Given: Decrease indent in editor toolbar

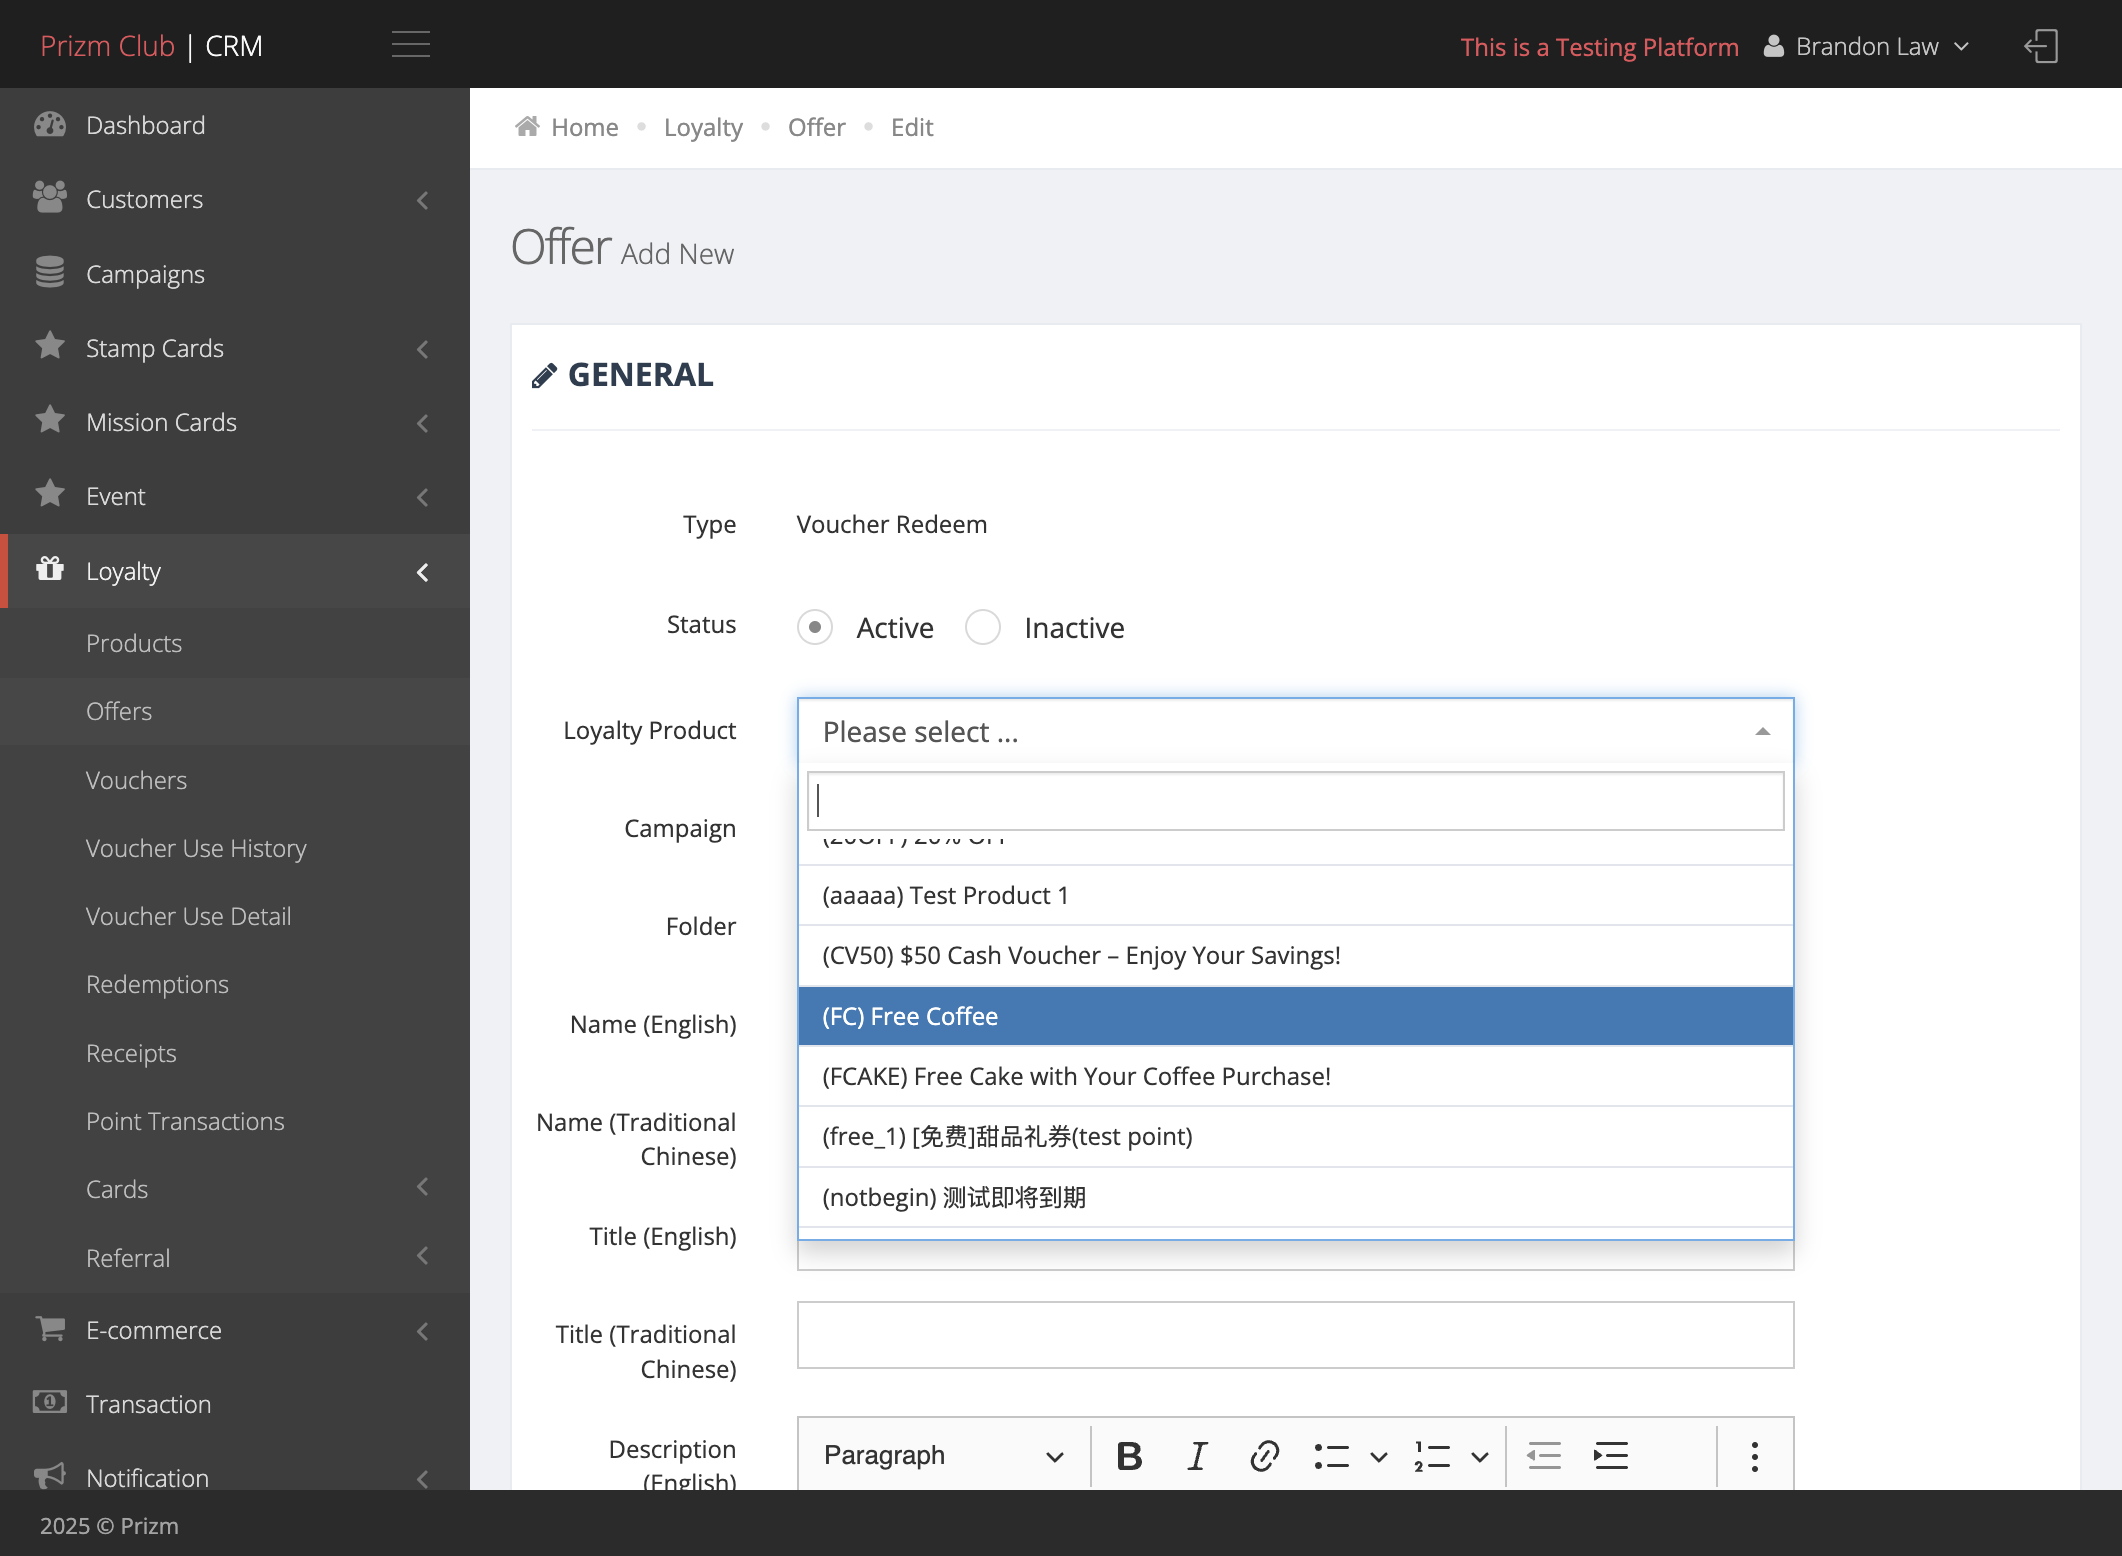Looking at the screenshot, I should click(x=1544, y=1455).
